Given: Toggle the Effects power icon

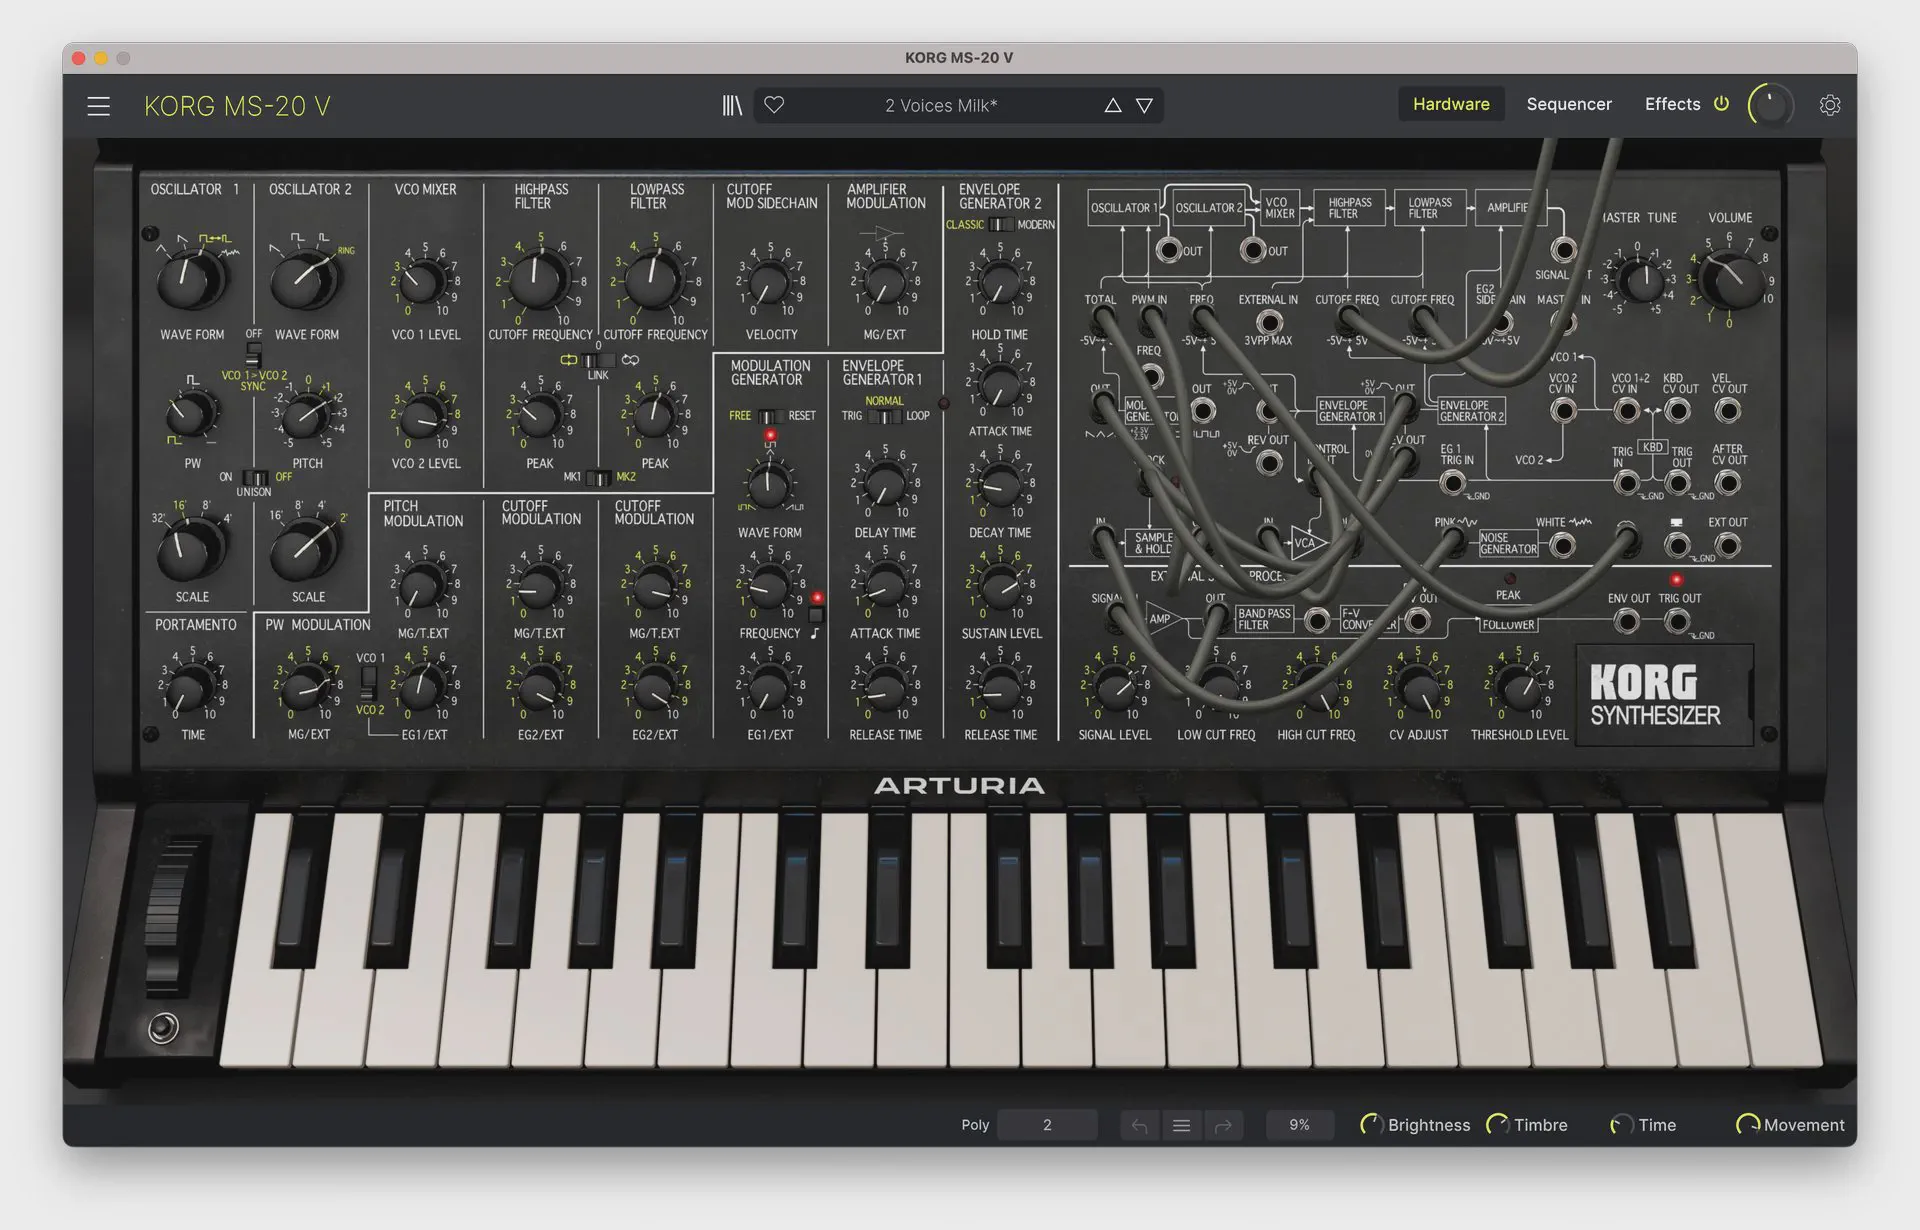Looking at the screenshot, I should [1721, 104].
